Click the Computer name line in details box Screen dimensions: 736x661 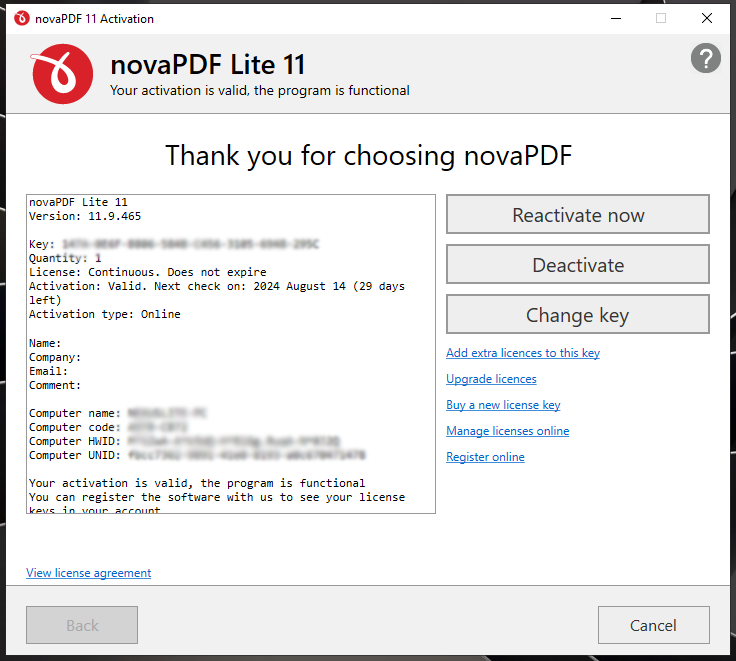pos(110,413)
